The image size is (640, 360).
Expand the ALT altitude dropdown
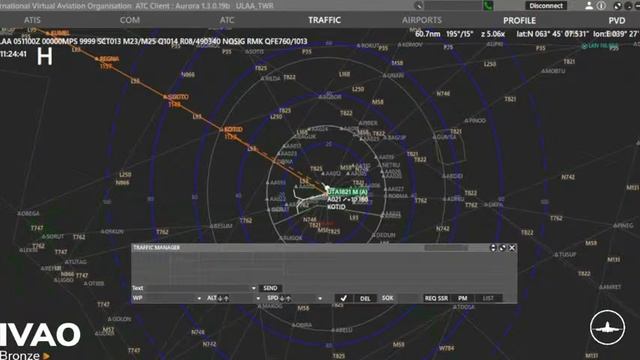[x=258, y=298]
